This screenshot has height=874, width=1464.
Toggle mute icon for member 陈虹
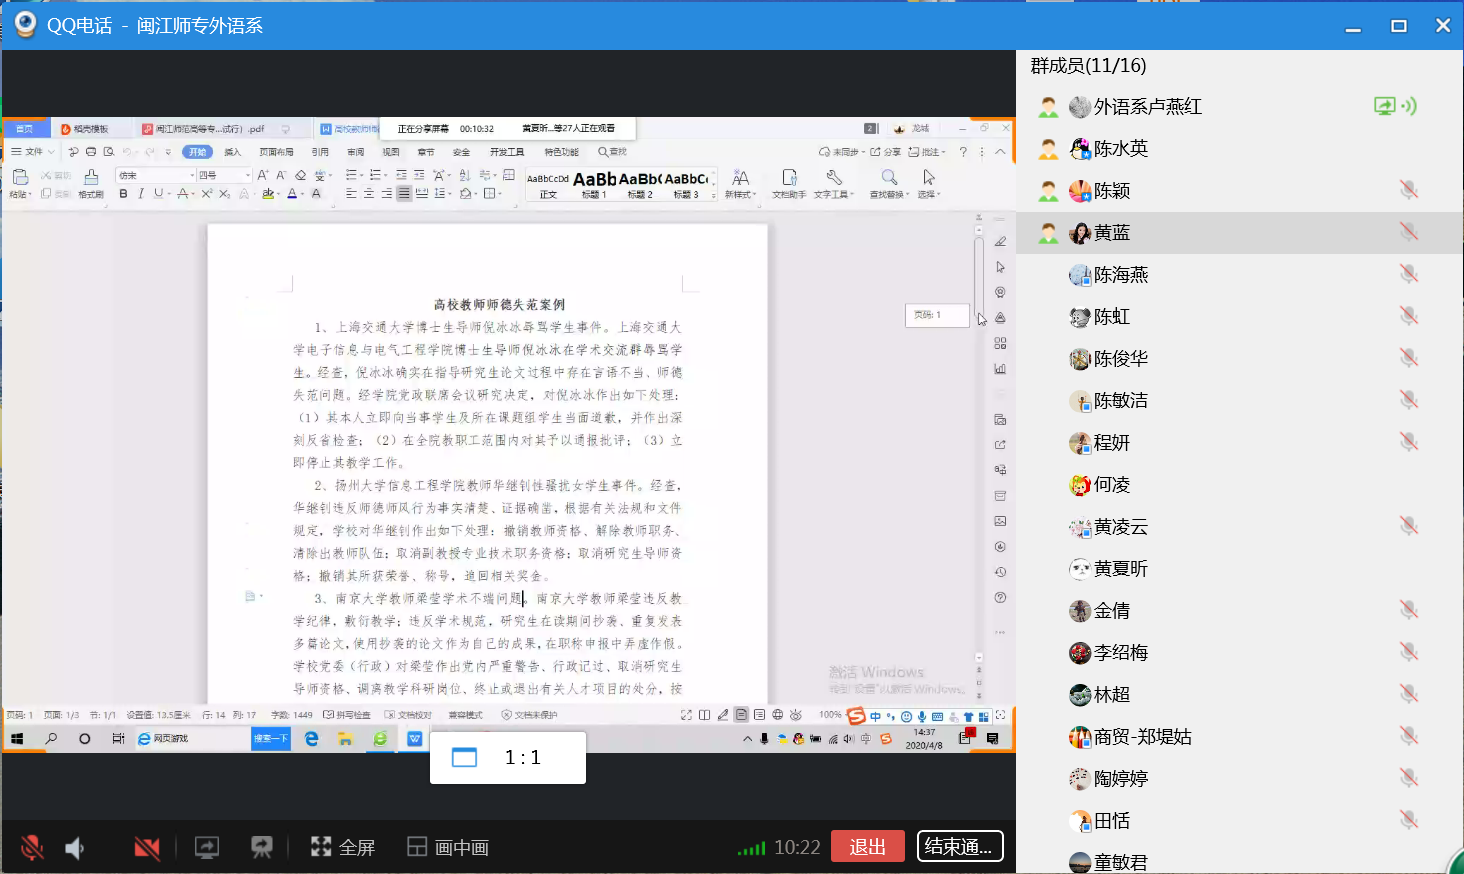click(1409, 316)
